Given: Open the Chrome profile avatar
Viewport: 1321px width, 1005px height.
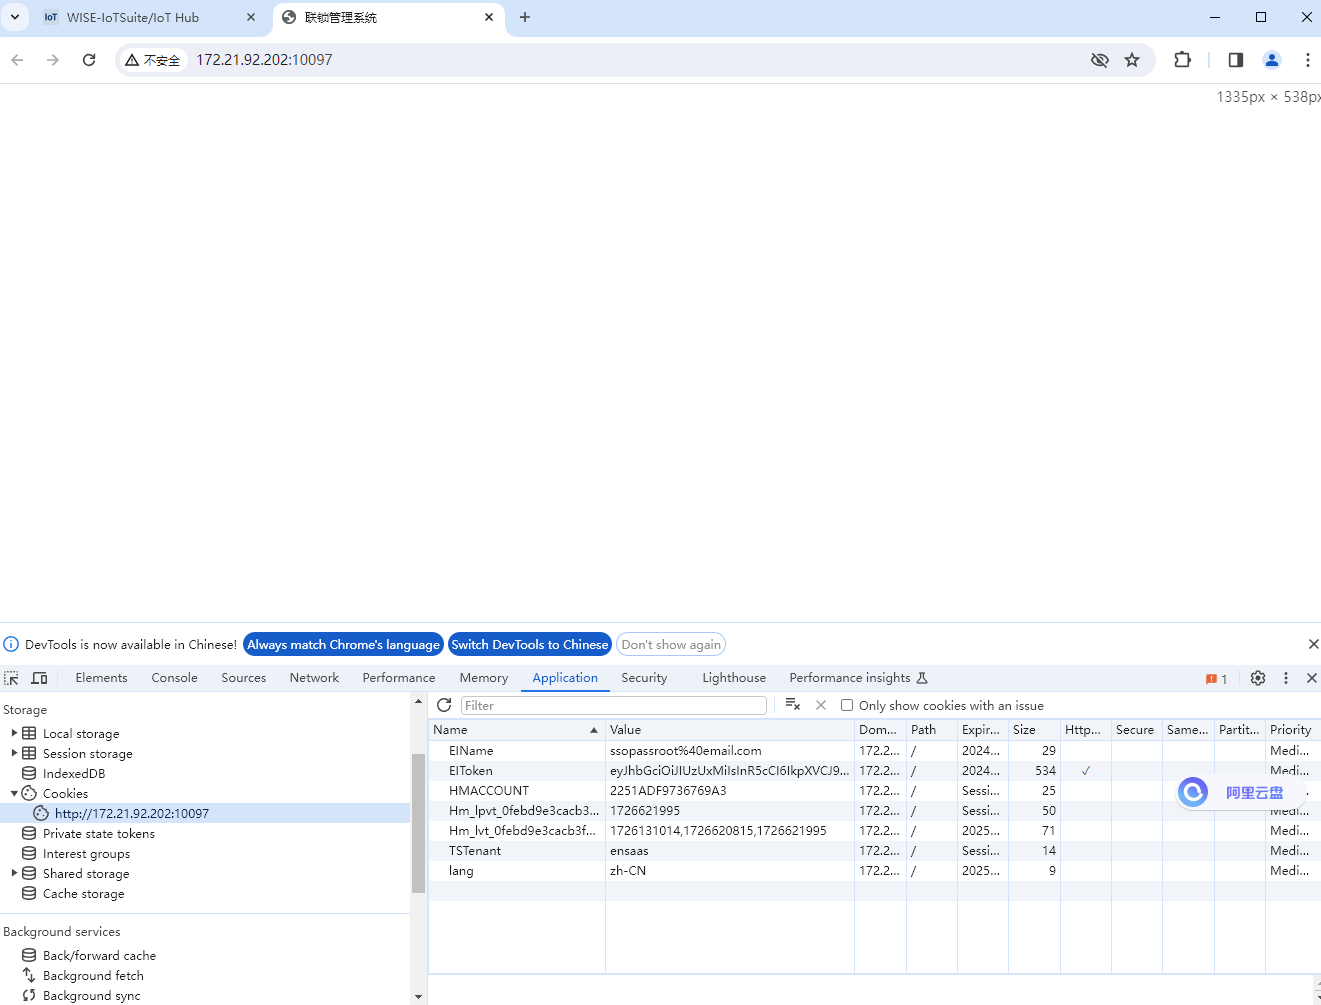Looking at the screenshot, I should click(x=1272, y=60).
